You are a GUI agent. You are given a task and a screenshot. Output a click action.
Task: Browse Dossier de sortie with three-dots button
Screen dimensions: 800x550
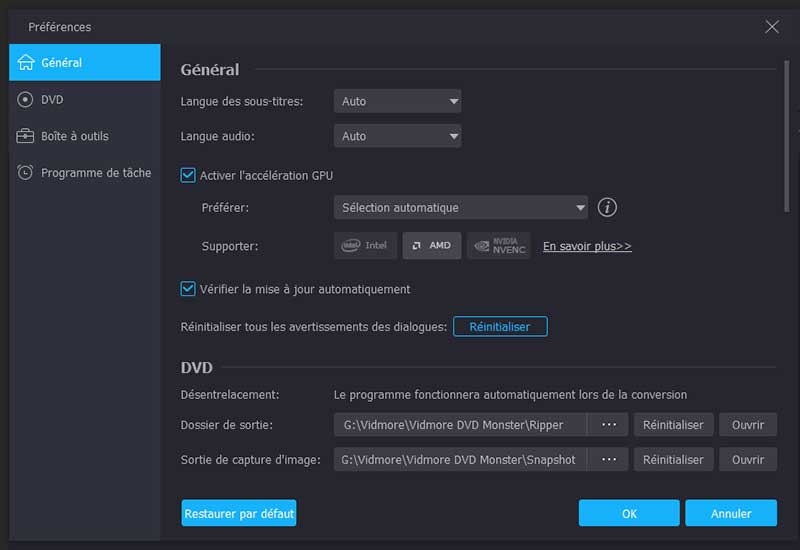[x=608, y=425]
